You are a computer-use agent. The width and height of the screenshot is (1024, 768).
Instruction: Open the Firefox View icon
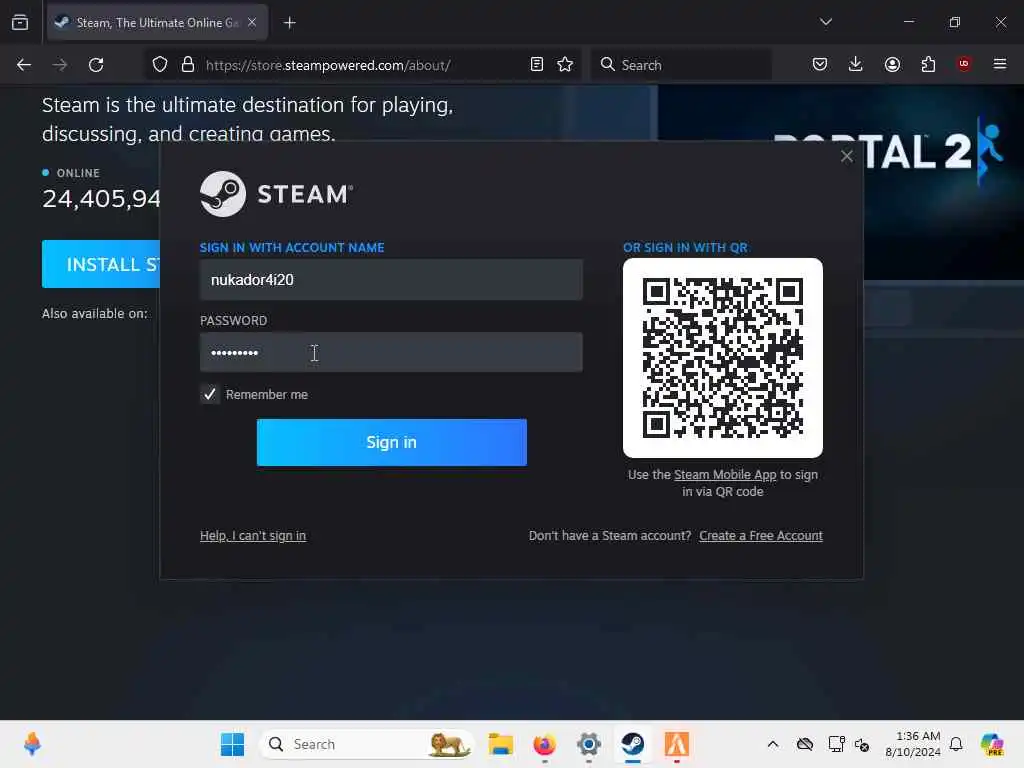(20, 22)
